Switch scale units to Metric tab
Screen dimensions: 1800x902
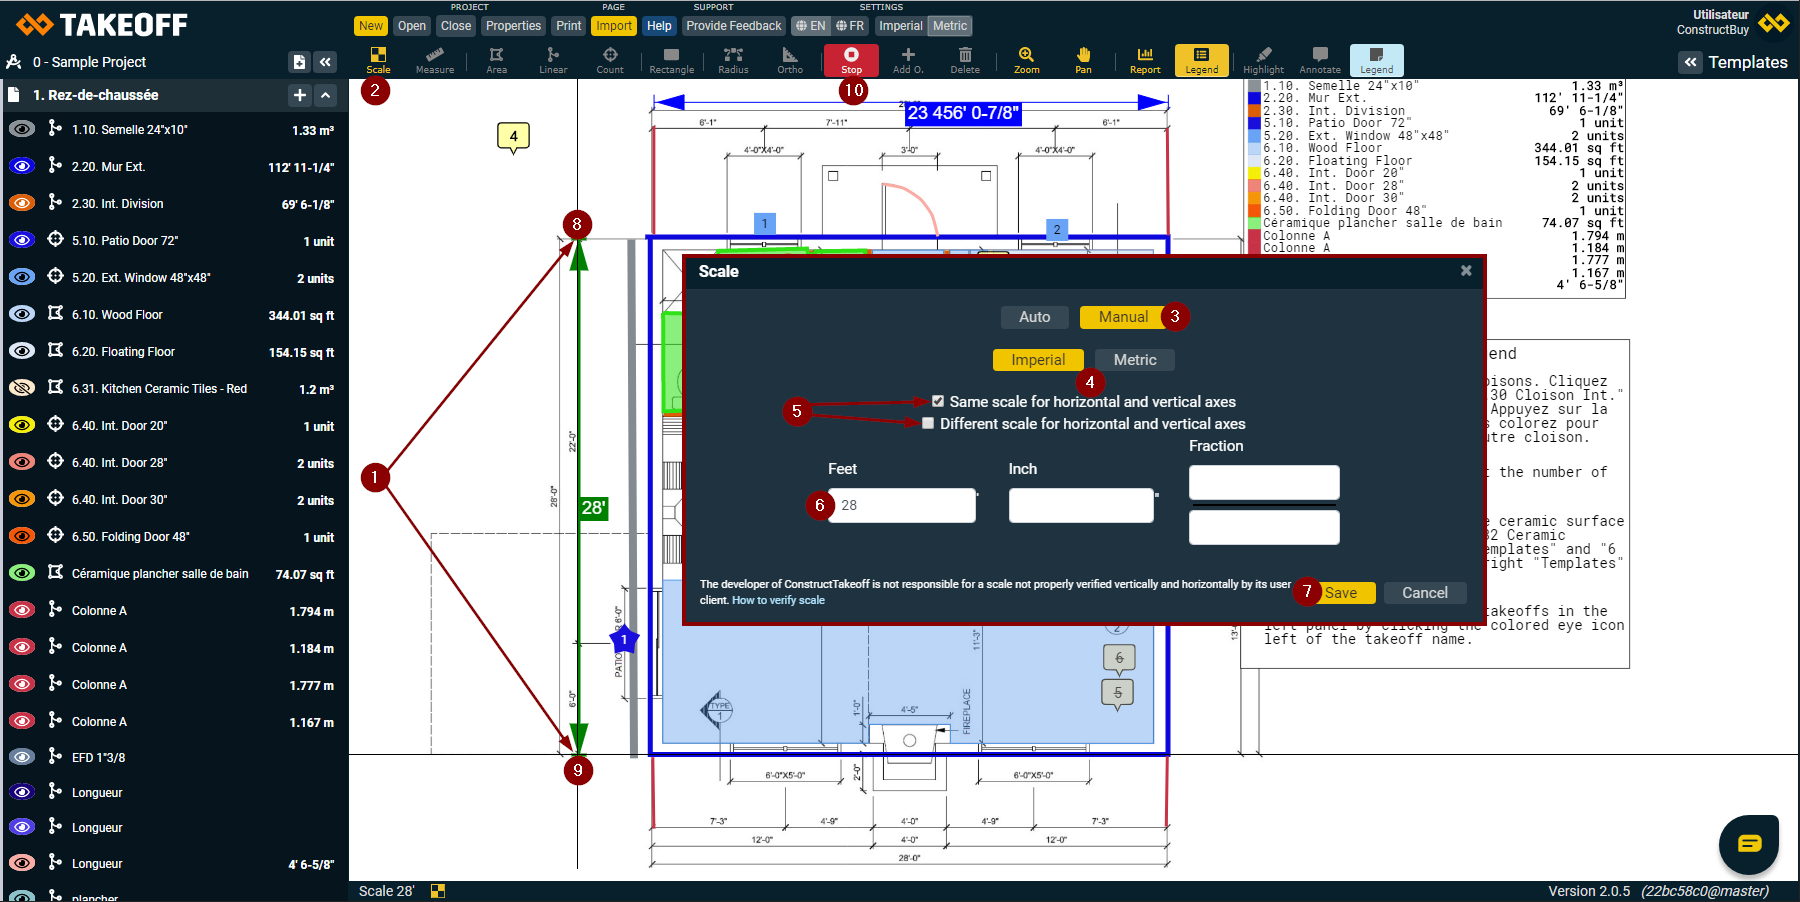point(1134,360)
